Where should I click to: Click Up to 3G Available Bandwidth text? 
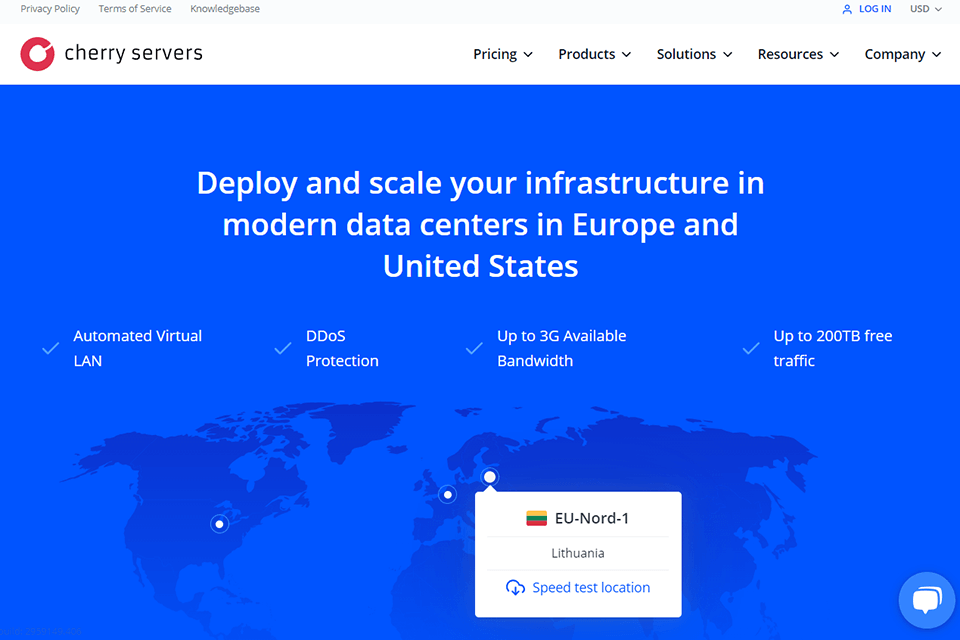[561, 348]
